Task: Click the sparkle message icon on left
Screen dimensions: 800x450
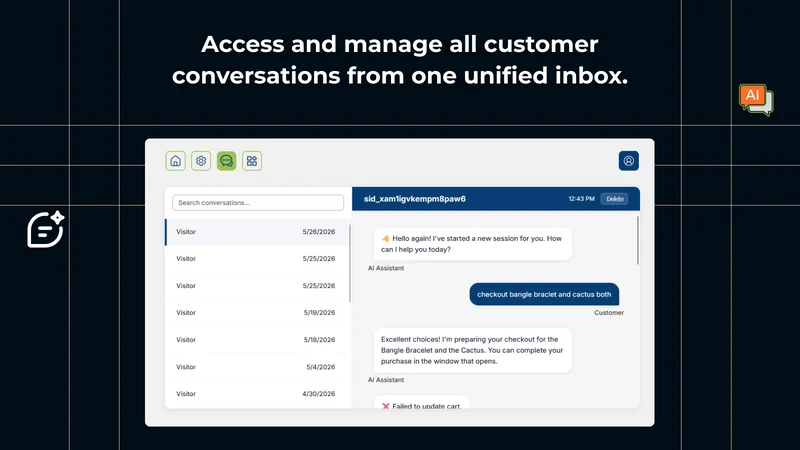Action: coord(46,229)
